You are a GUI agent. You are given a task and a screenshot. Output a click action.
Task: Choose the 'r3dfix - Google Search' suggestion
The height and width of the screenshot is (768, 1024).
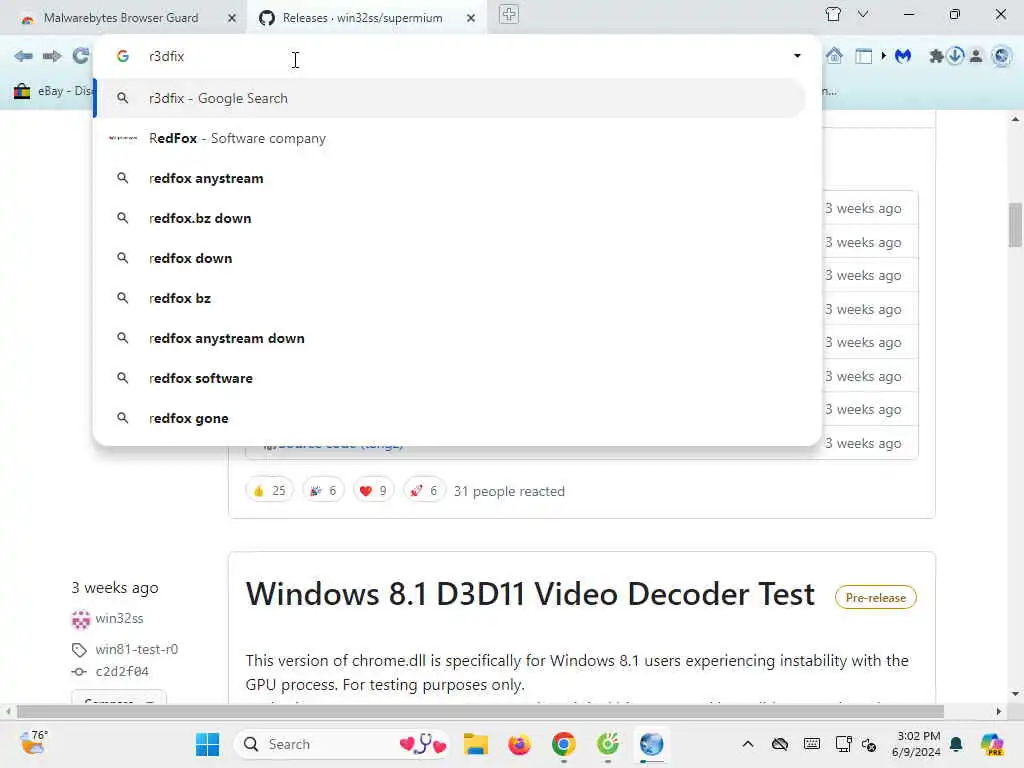451,98
